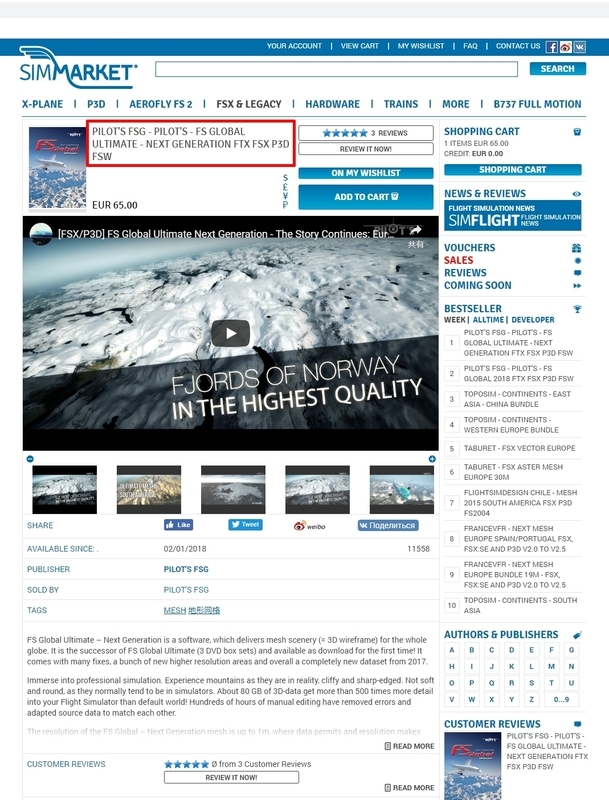Open the Weibo icon in the header

pyautogui.click(x=565, y=47)
